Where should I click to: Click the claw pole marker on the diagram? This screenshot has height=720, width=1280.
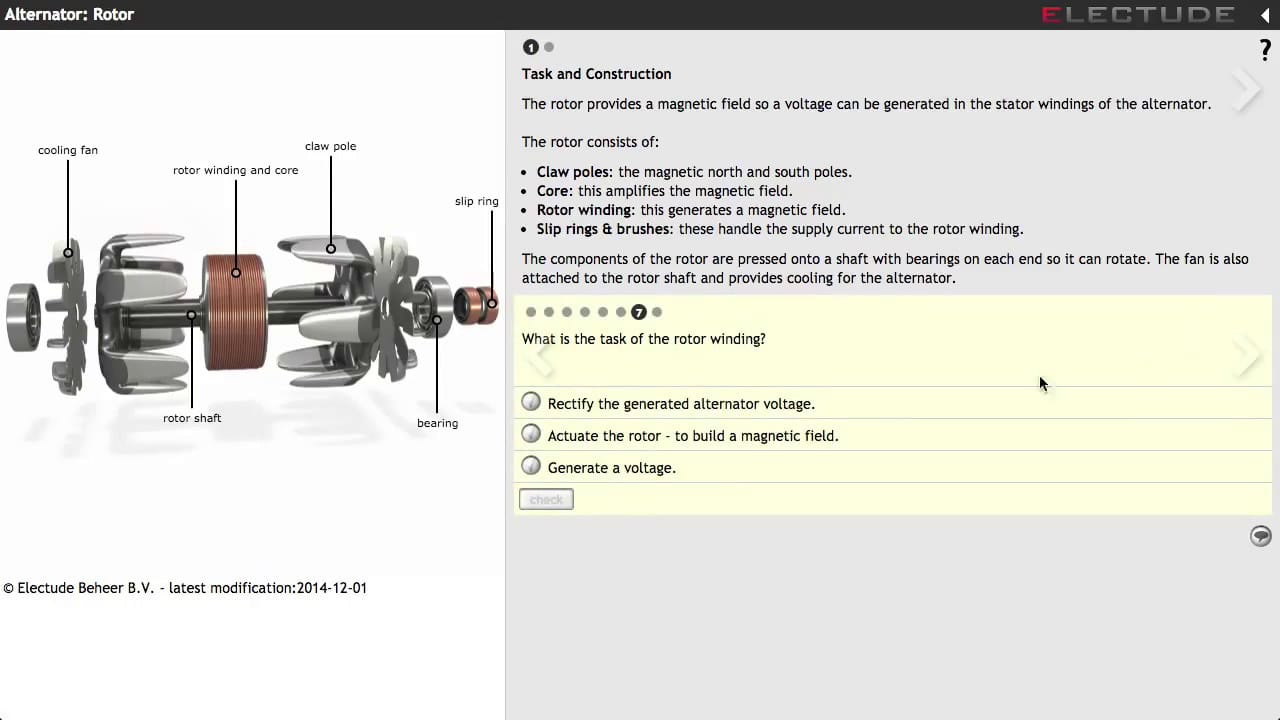pos(330,248)
